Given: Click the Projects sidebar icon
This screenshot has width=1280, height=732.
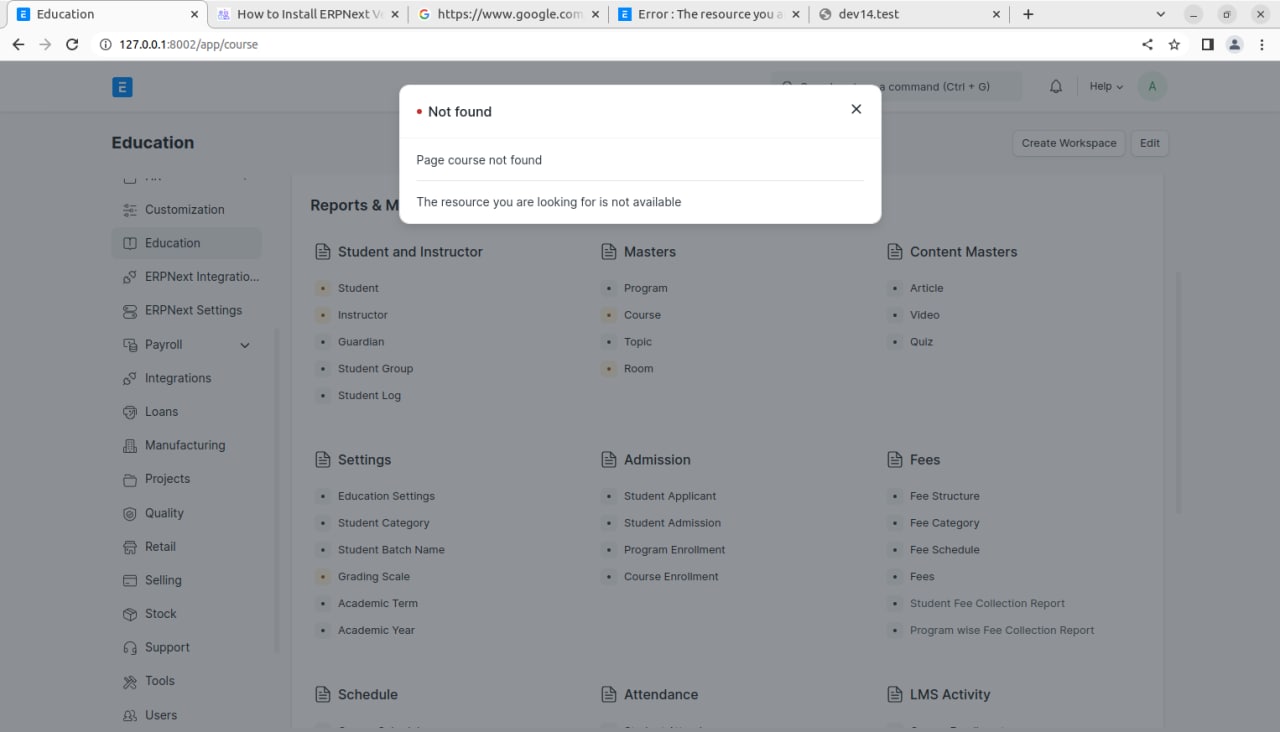Looking at the screenshot, I should coord(129,479).
